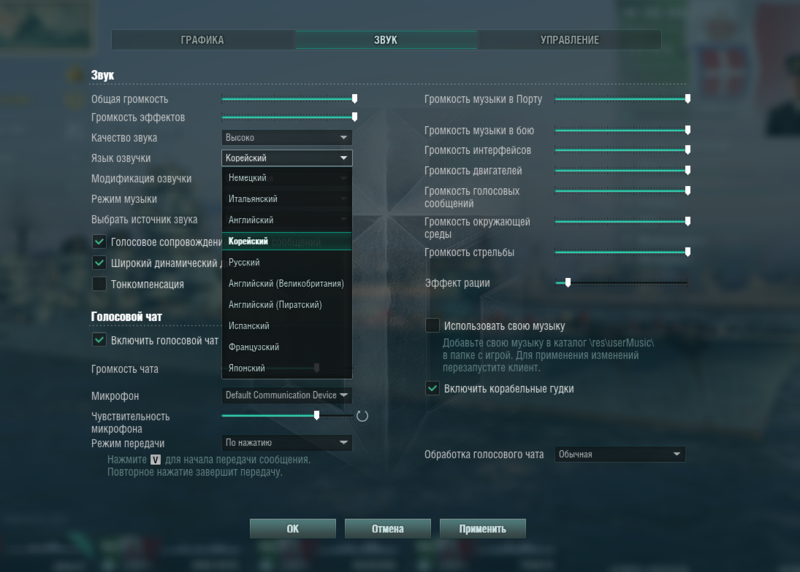Pick Английский in the dropdown list
The height and width of the screenshot is (572, 800).
(287, 220)
